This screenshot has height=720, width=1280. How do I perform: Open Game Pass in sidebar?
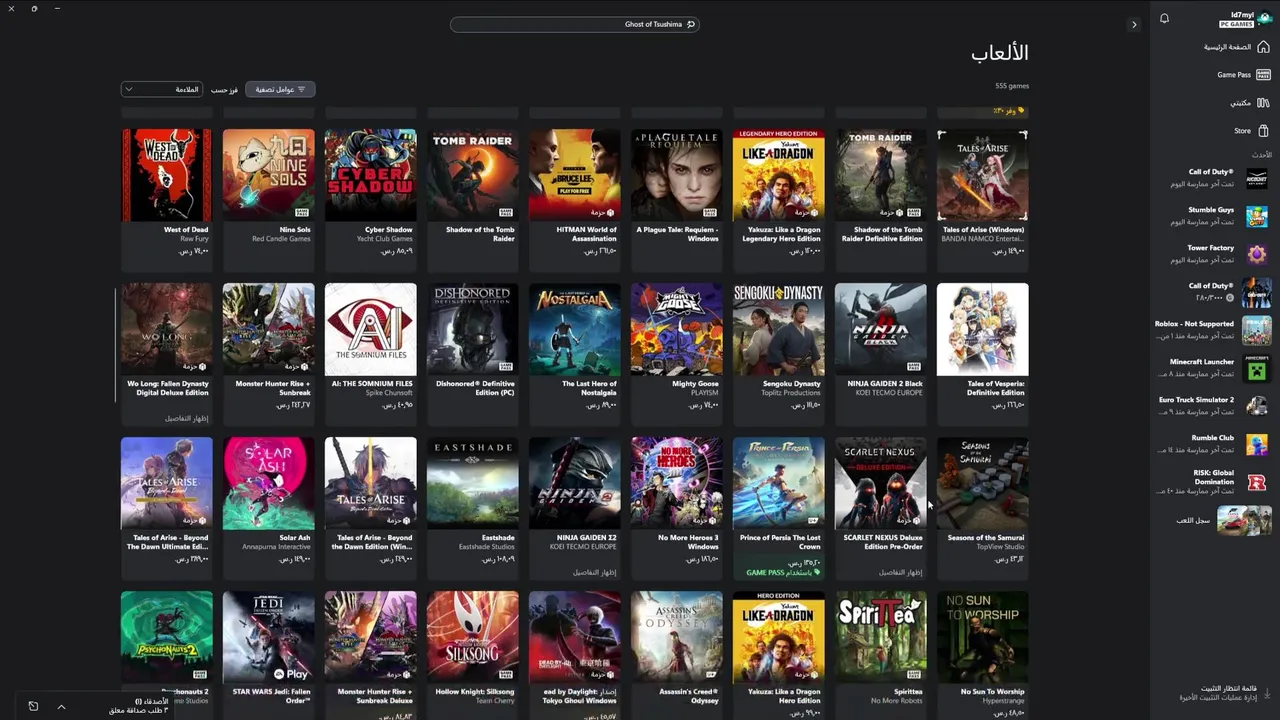[x=1243, y=74]
